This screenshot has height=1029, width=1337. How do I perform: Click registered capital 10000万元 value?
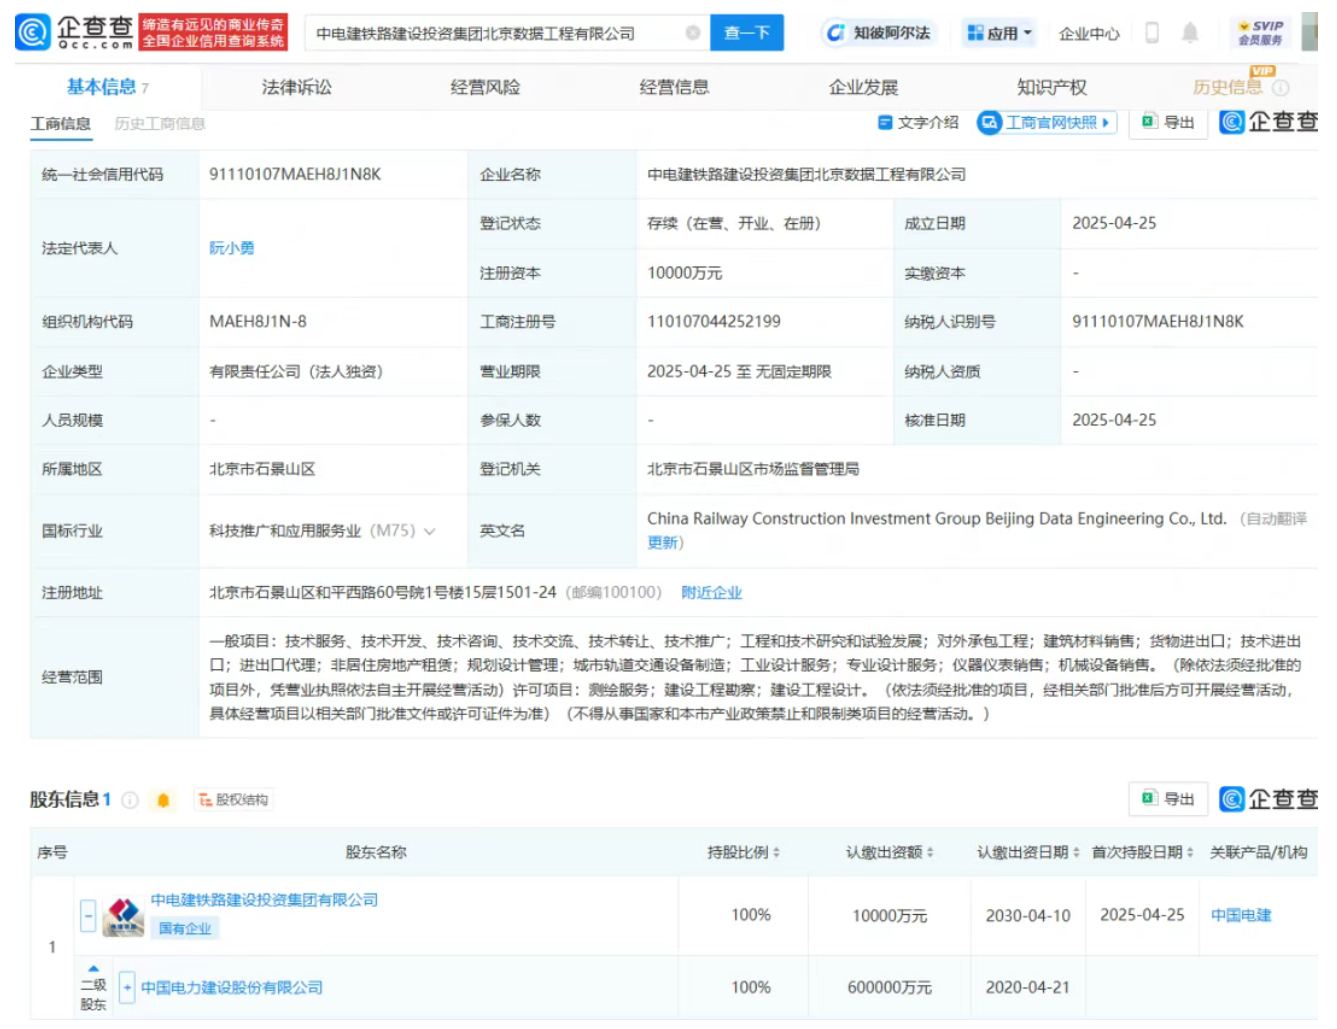(684, 272)
